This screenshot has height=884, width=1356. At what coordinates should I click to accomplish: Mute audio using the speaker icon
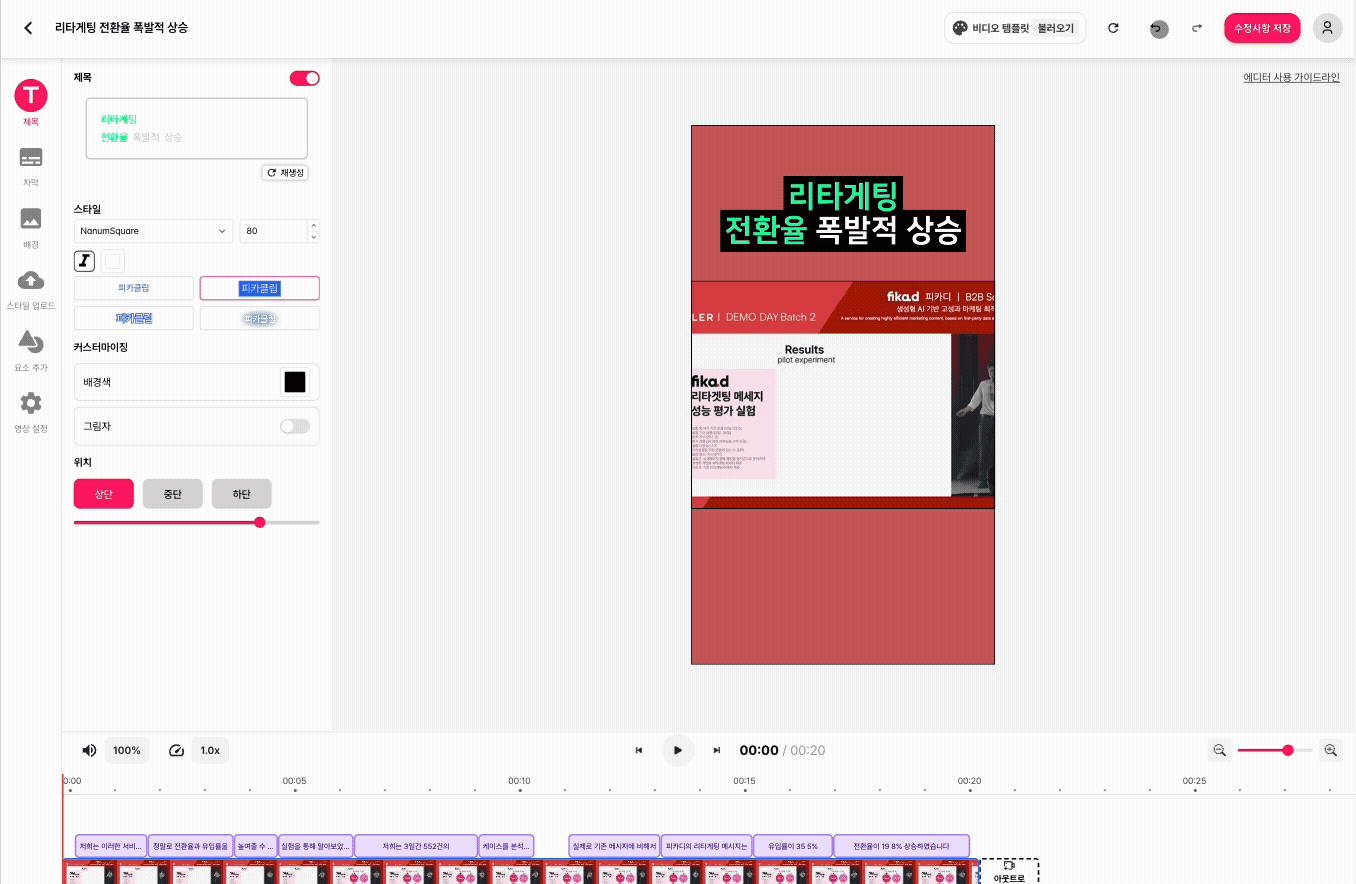[x=89, y=750]
